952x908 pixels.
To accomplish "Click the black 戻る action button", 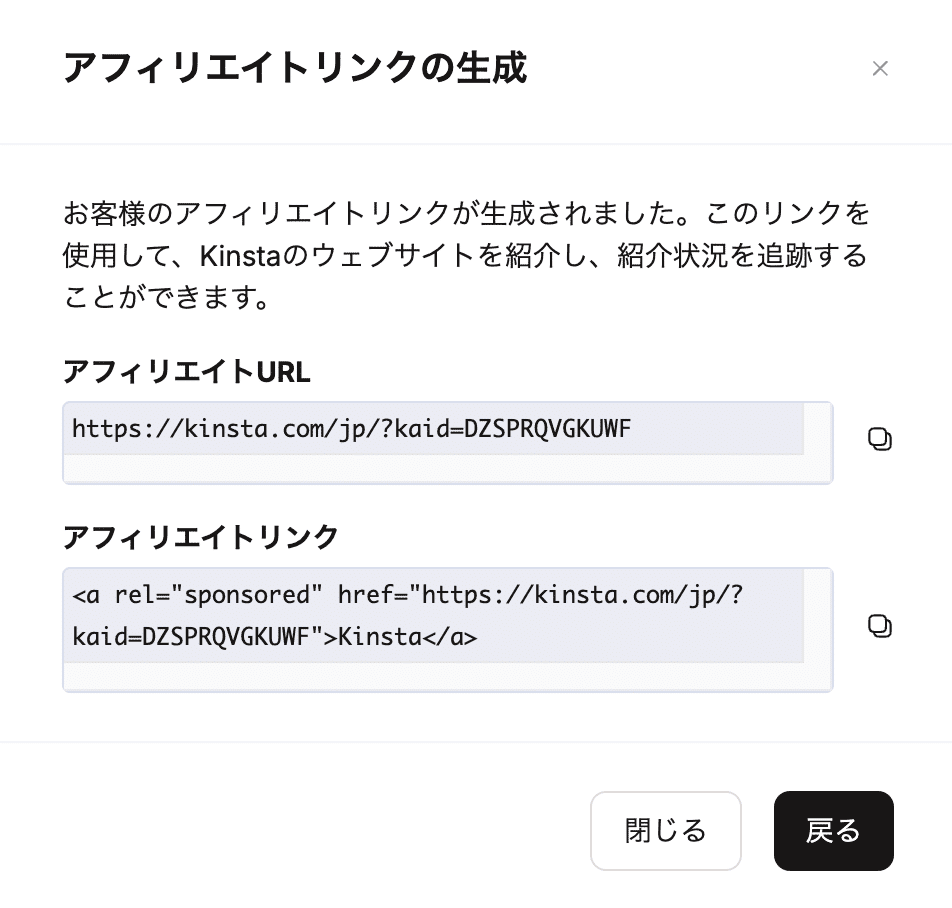I will pos(833,831).
